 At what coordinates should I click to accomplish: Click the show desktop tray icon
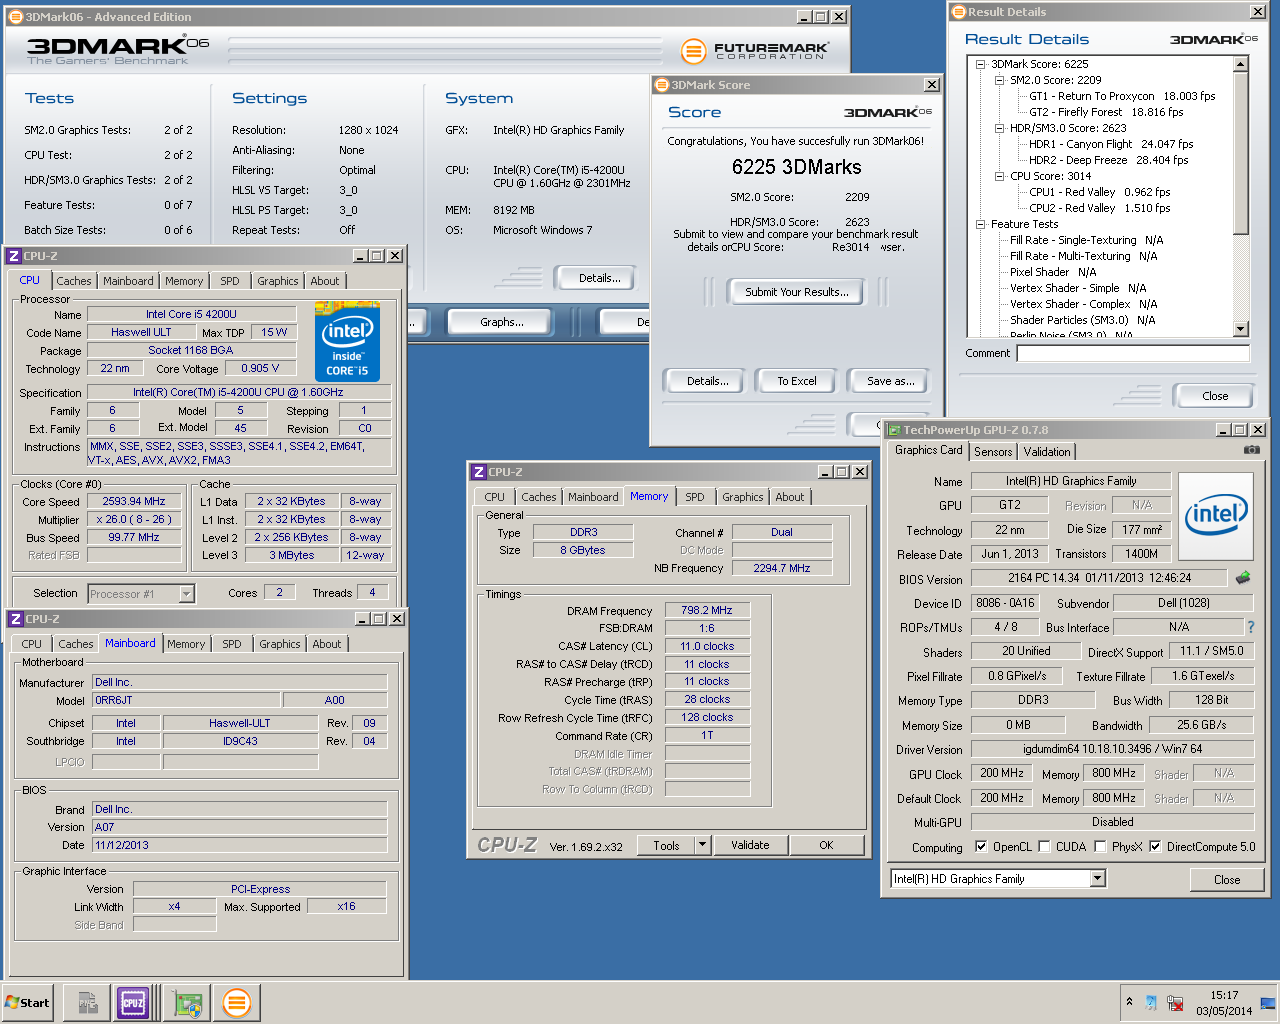click(1268, 1003)
